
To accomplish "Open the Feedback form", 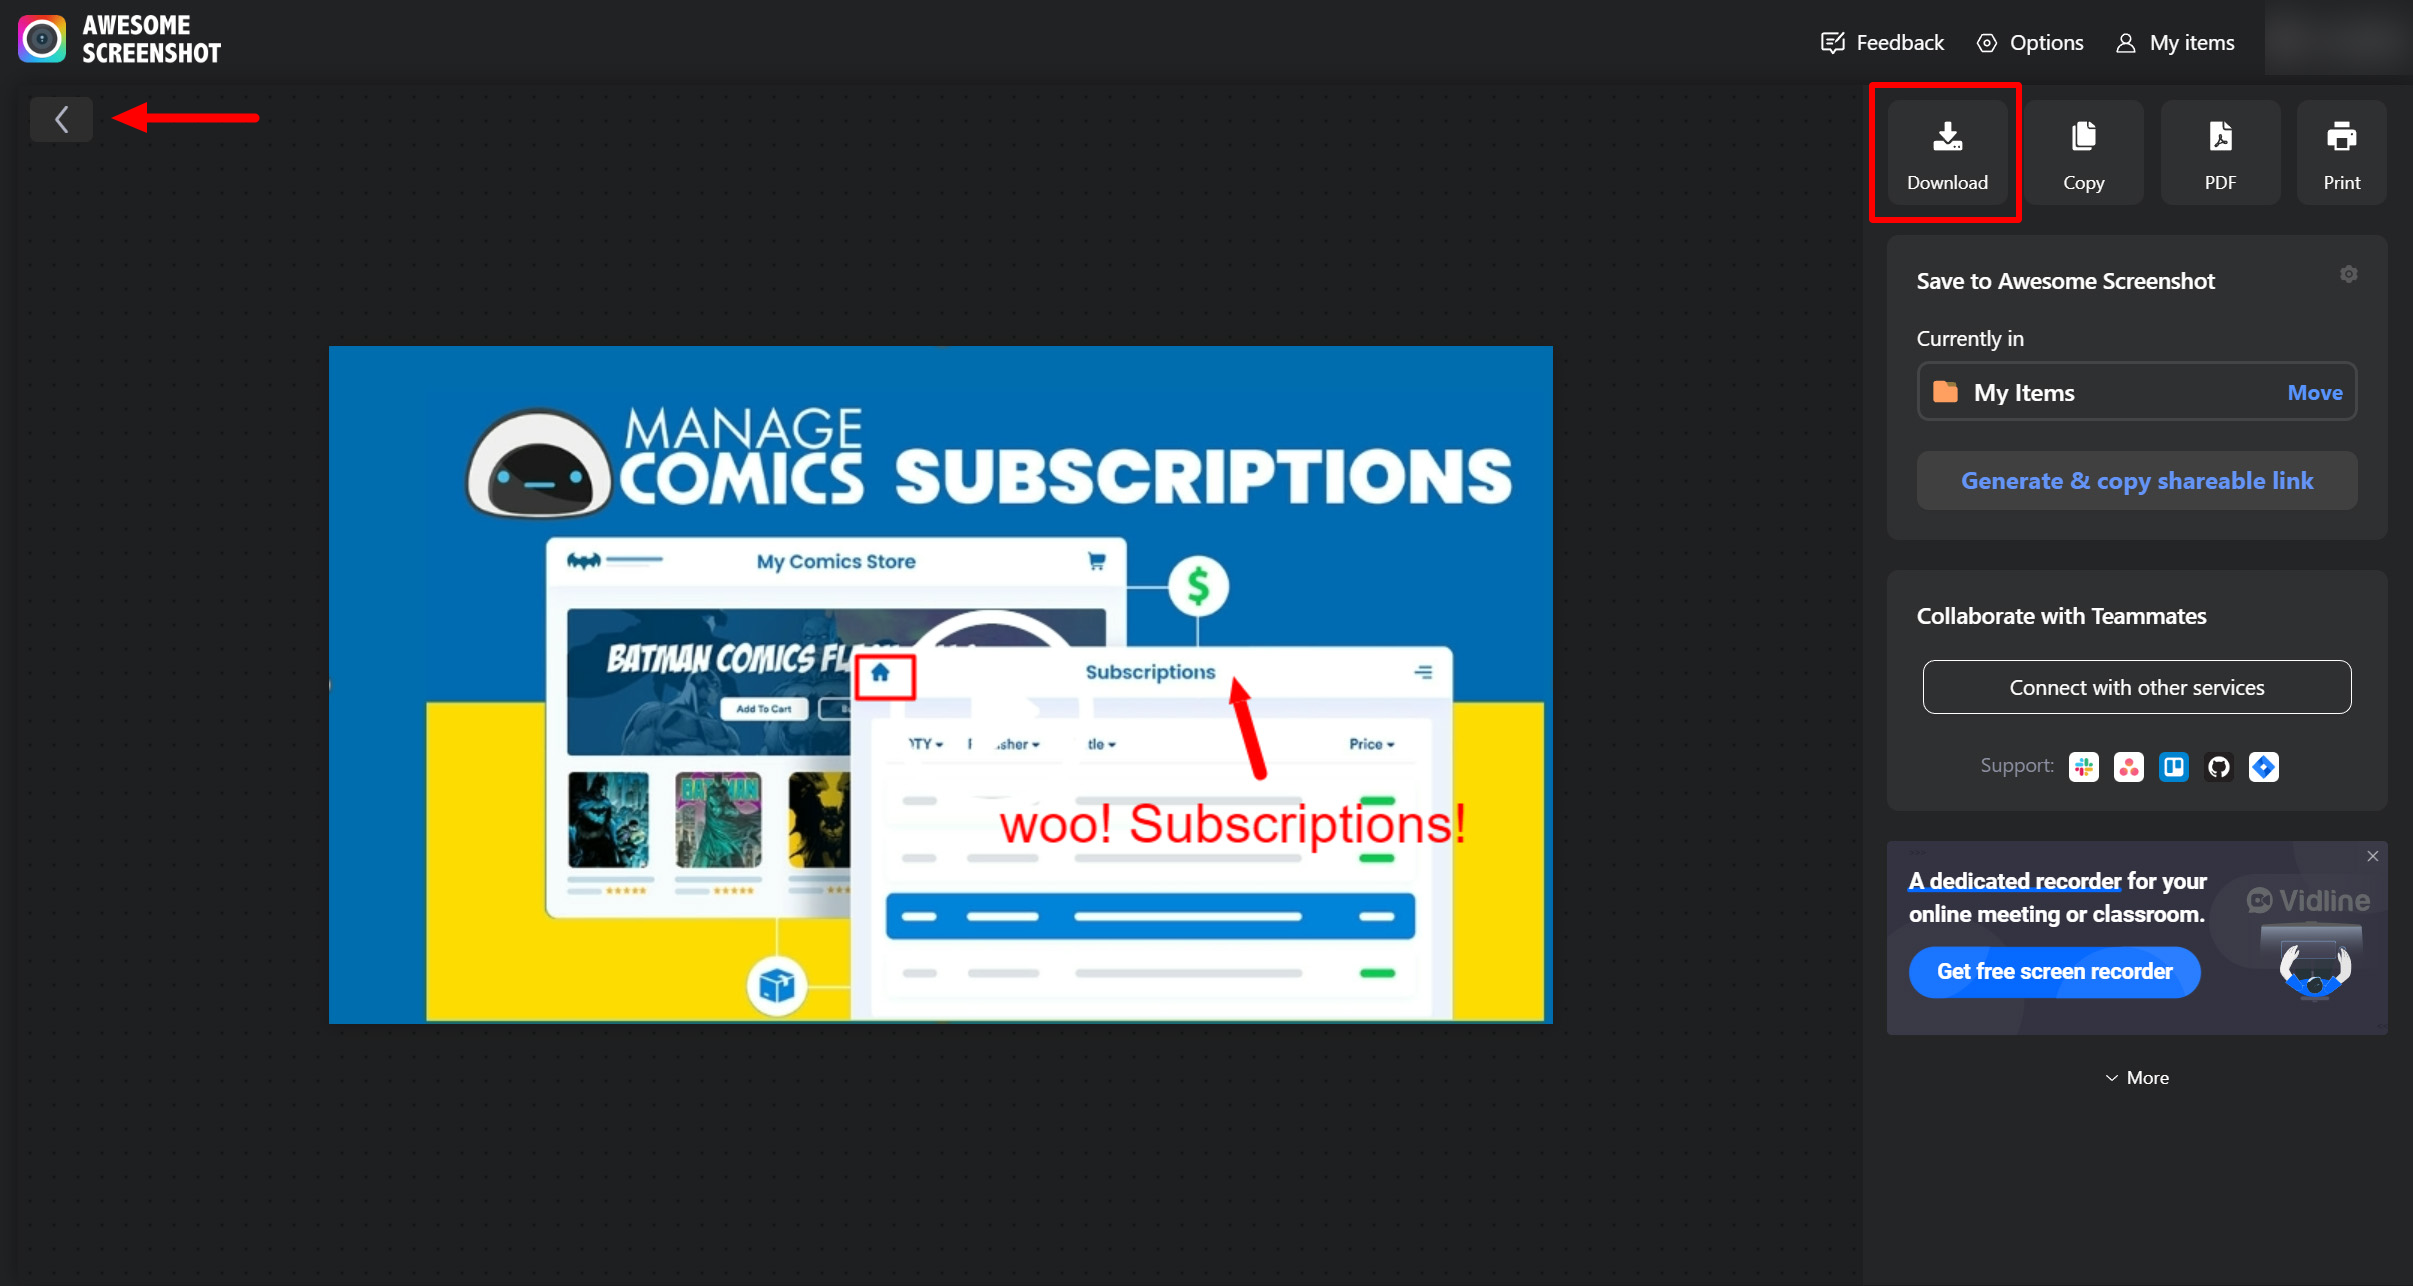I will pos(1882,43).
